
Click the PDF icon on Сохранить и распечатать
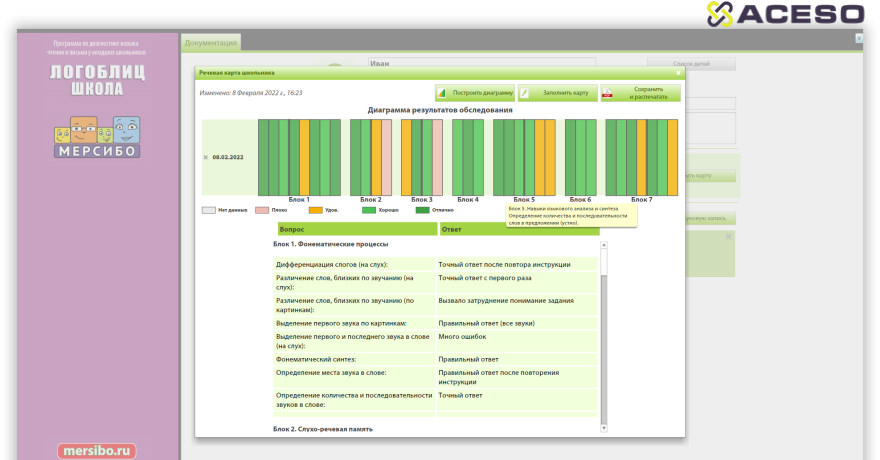pos(607,93)
